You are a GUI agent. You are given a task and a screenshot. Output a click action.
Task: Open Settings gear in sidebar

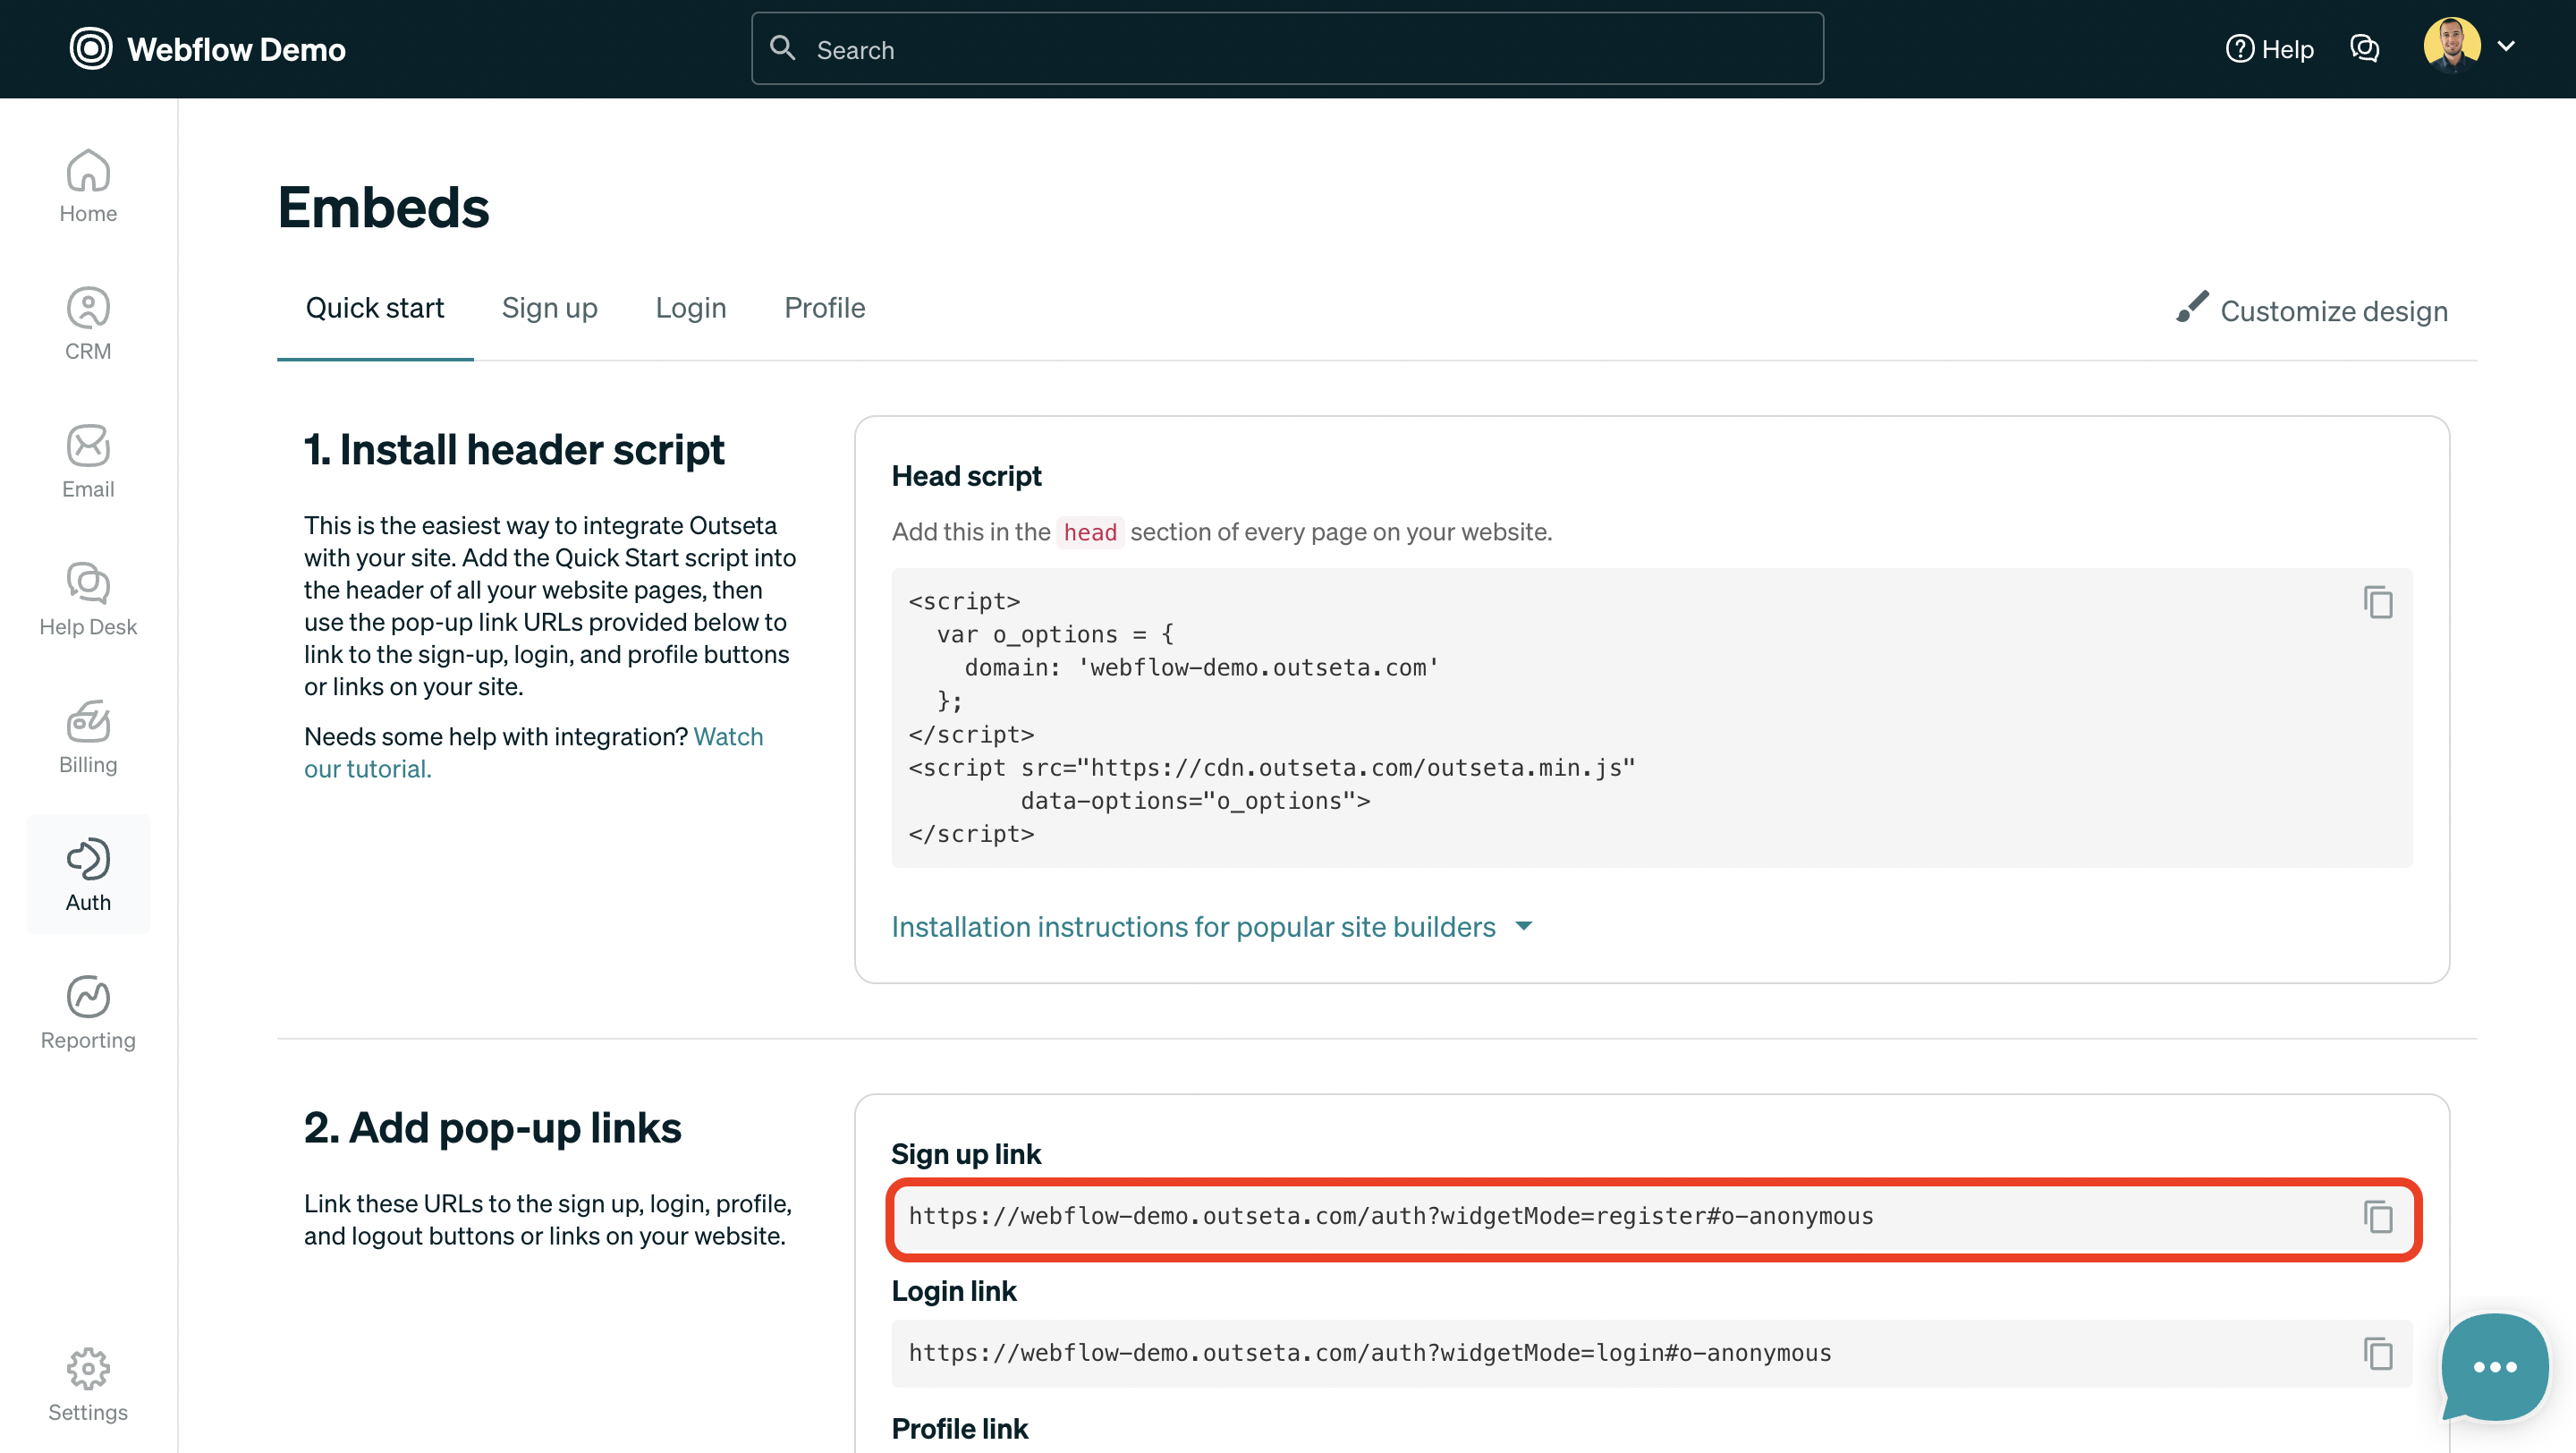88,1385
